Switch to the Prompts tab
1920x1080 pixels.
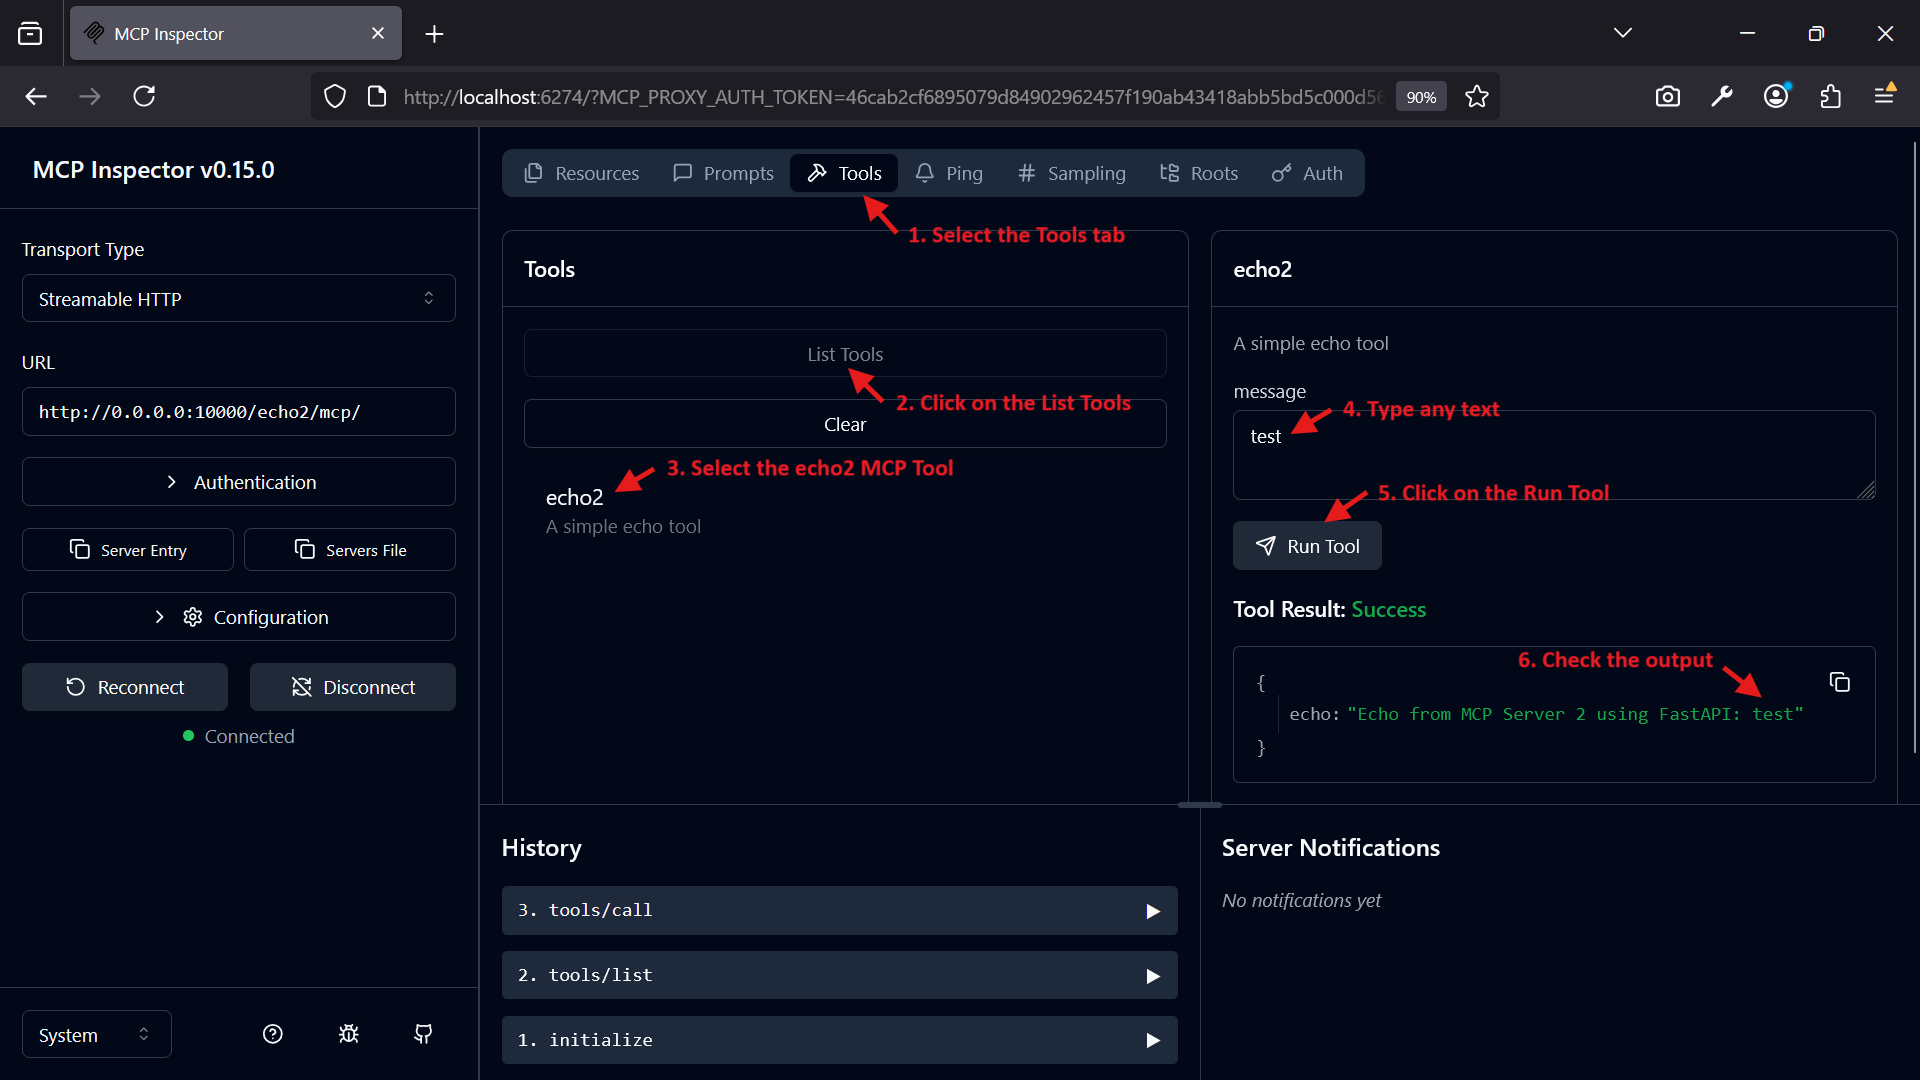click(724, 173)
